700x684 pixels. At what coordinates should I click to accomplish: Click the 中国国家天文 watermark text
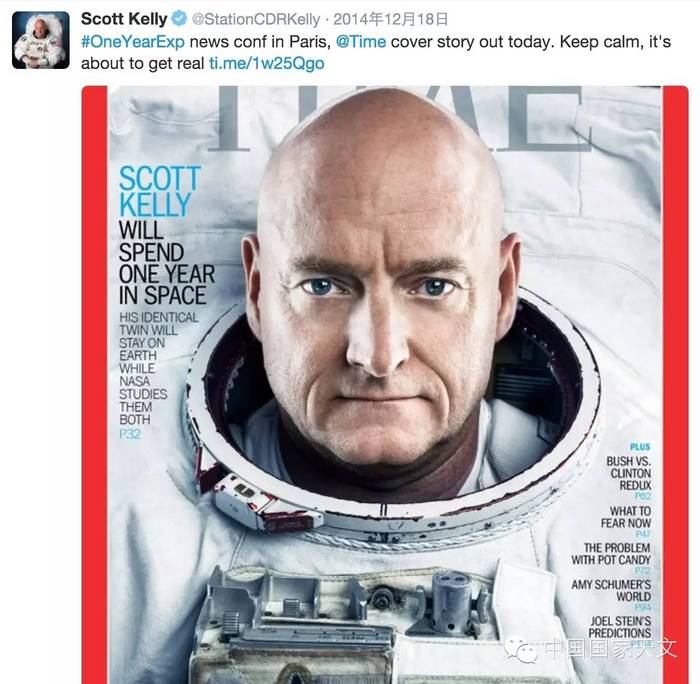click(x=612, y=648)
